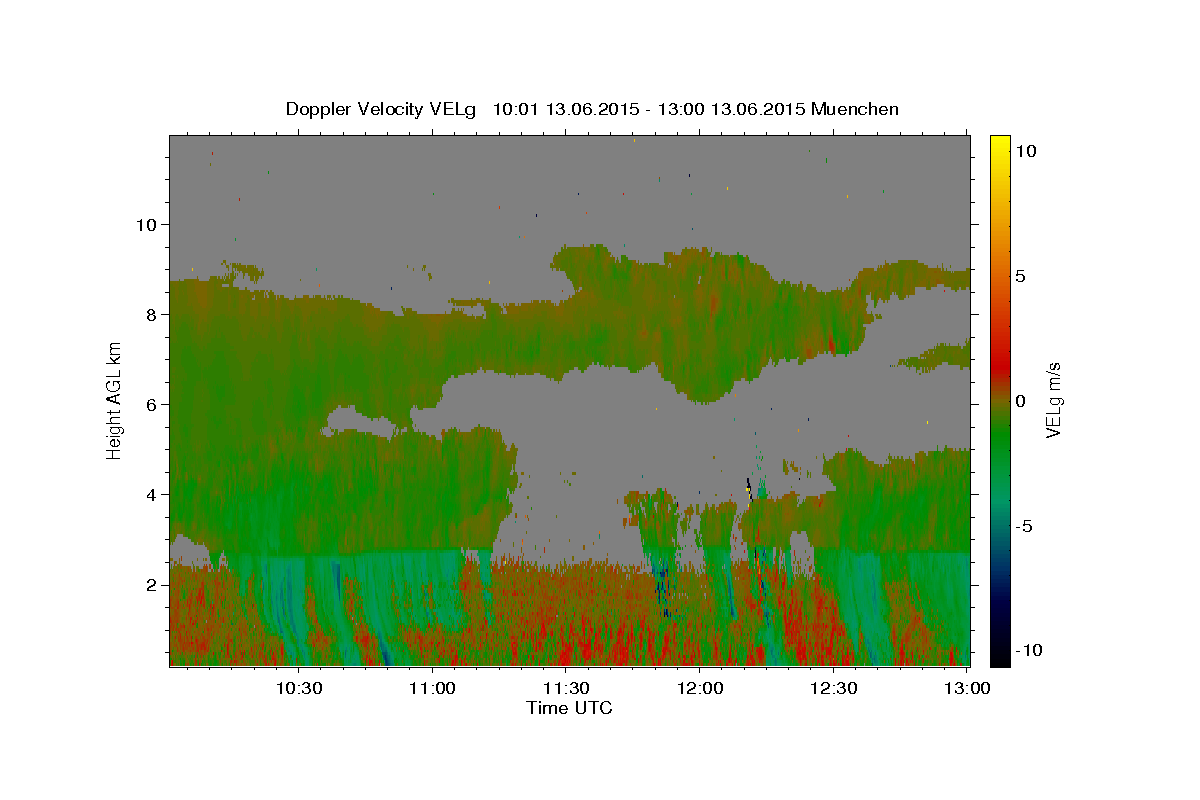Click the 'Time UTC' axis label
1200x800 pixels.
[569, 708]
